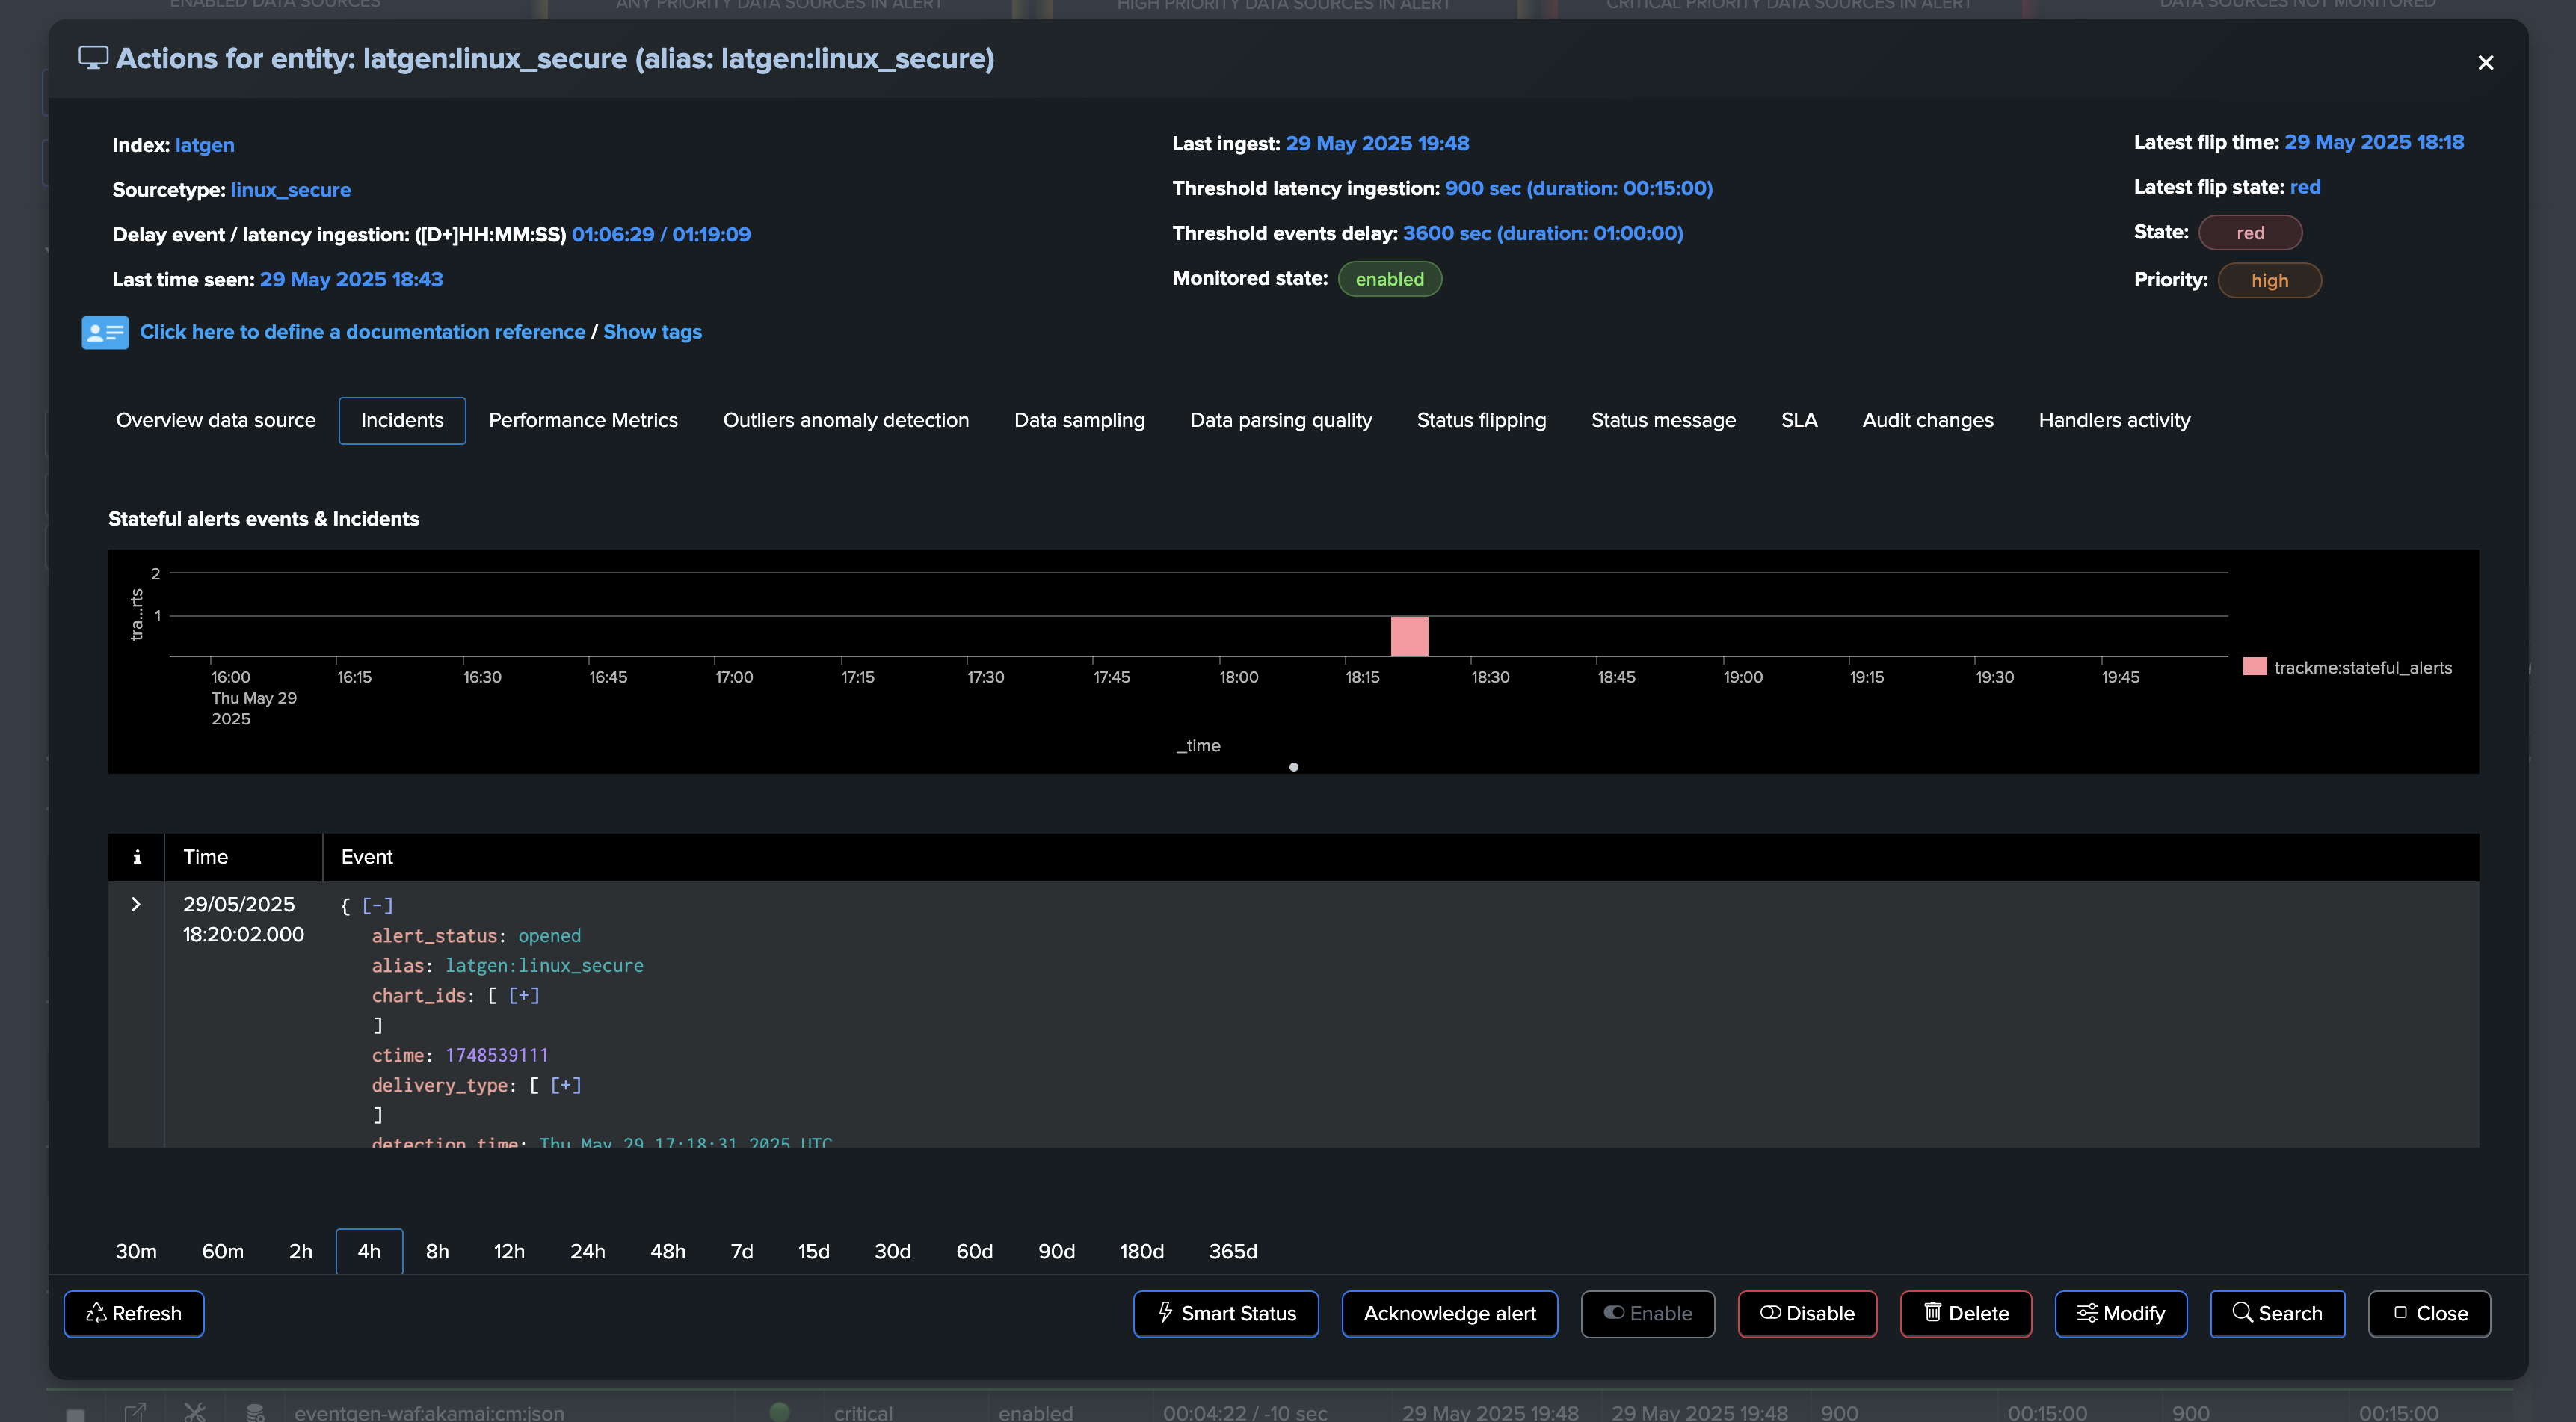The image size is (2576, 1422).
Task: Expand the chart_ids array
Action: 524,995
